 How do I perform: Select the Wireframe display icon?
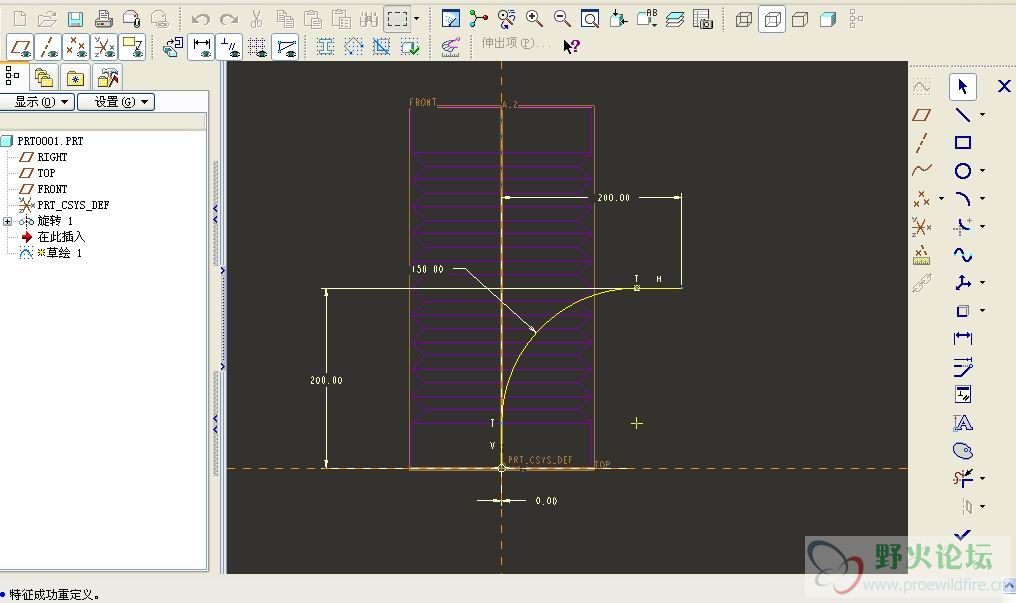(744, 19)
